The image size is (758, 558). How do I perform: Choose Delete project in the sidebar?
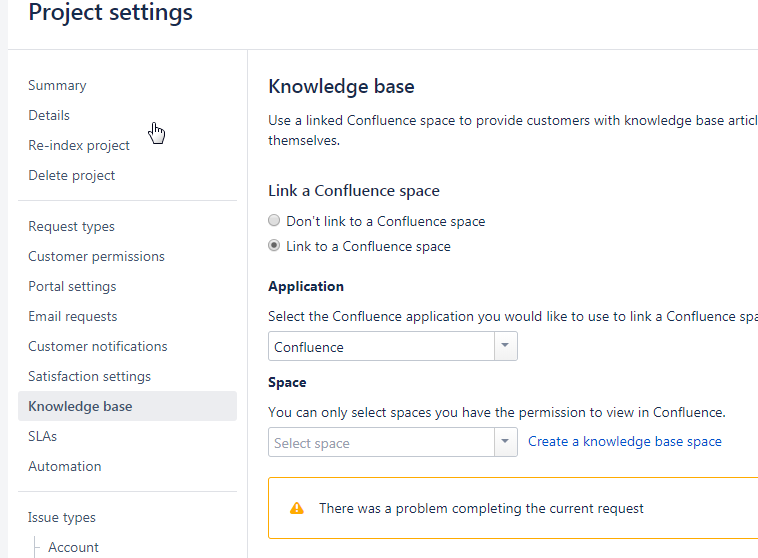pos(72,175)
